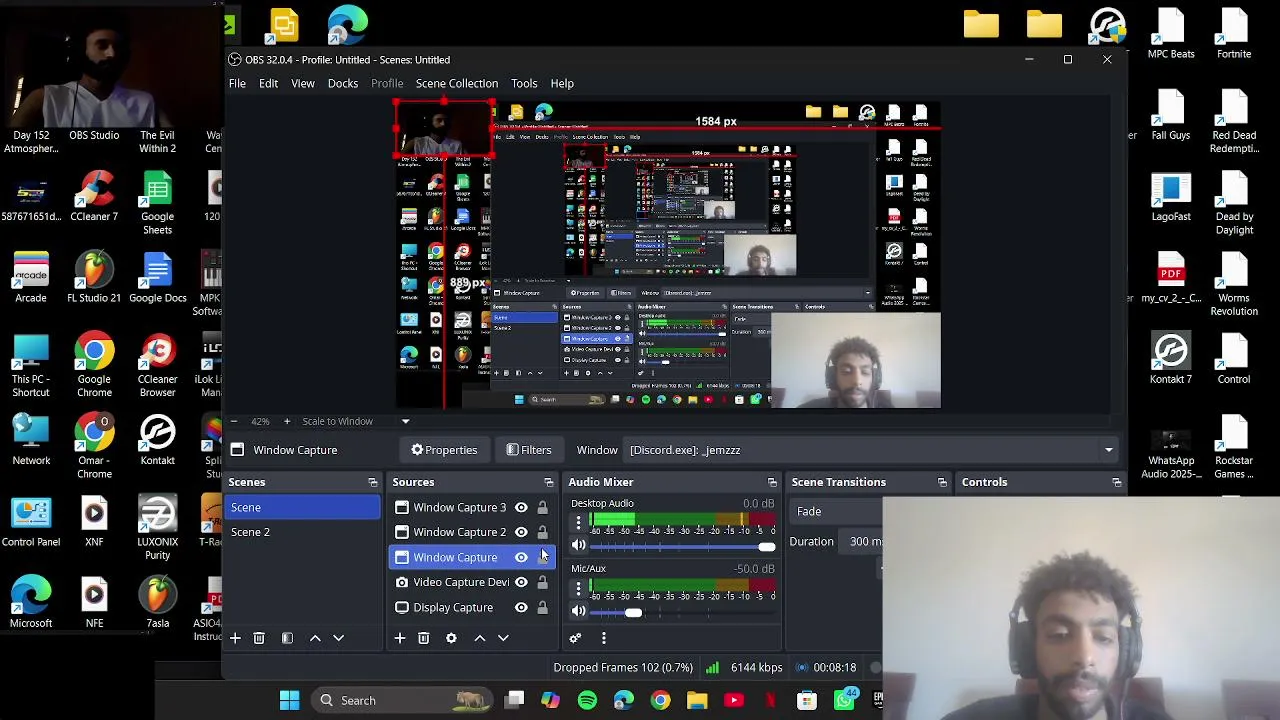Click the taskbar Search box
The image size is (1280, 720).
click(x=402, y=700)
